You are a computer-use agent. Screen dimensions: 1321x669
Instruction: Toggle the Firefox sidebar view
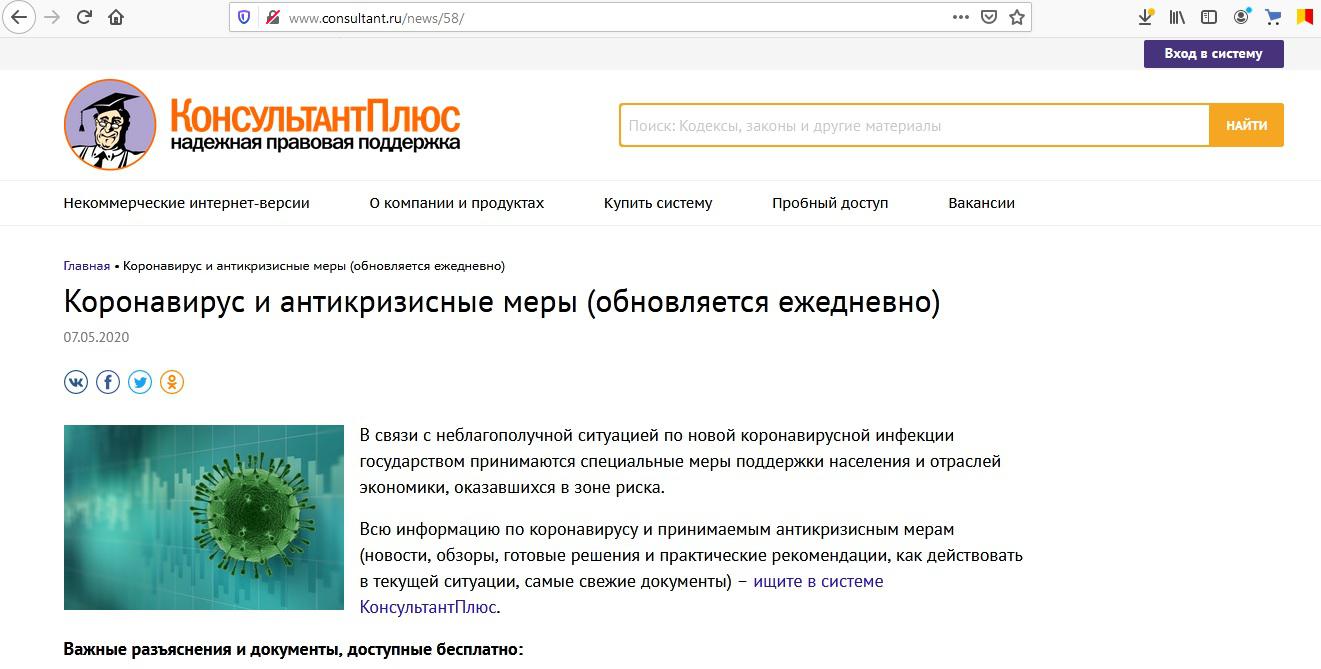point(1209,17)
